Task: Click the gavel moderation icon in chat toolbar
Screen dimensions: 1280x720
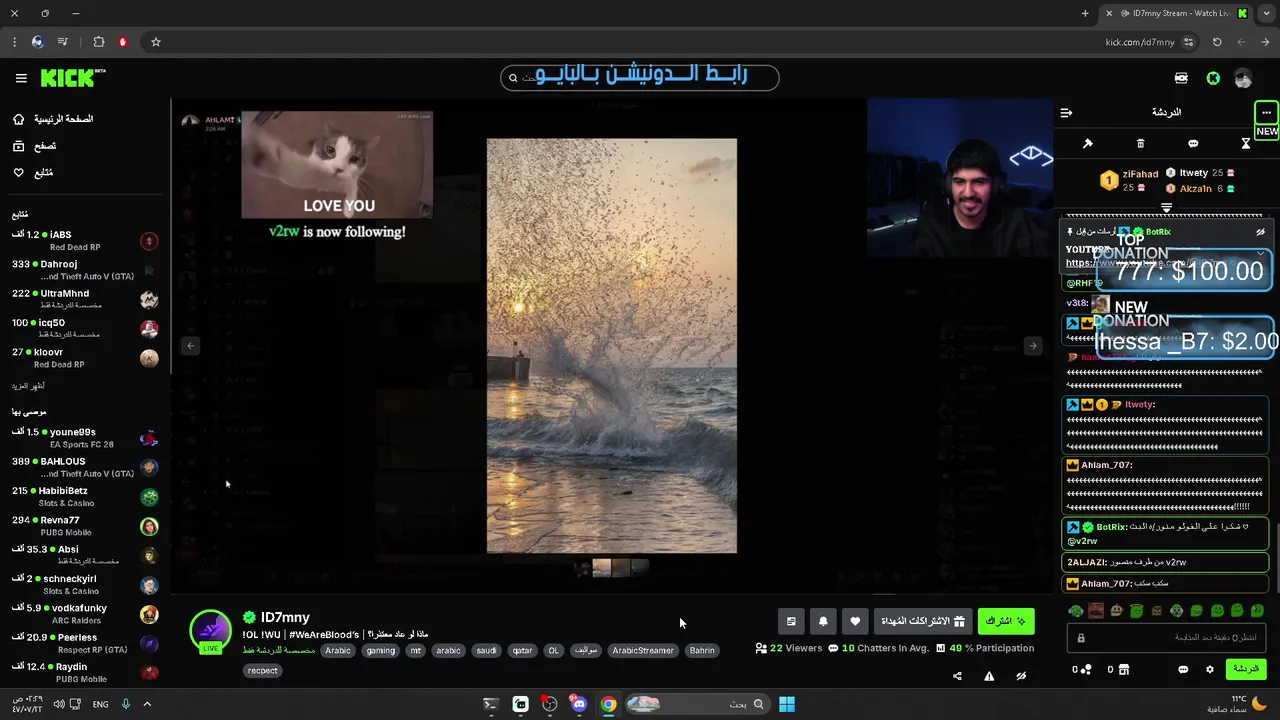Action: coord(1088,144)
